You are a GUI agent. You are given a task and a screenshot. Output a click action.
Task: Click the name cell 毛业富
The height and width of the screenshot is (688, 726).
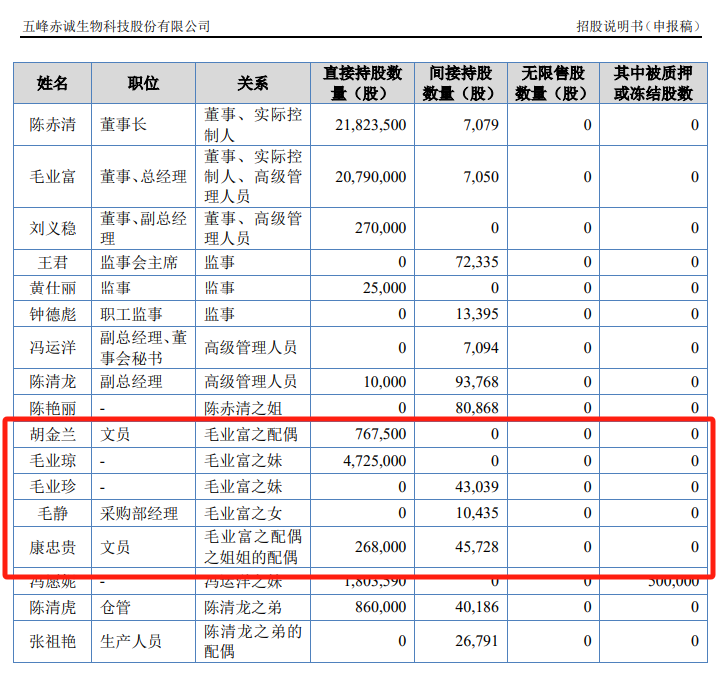52,176
